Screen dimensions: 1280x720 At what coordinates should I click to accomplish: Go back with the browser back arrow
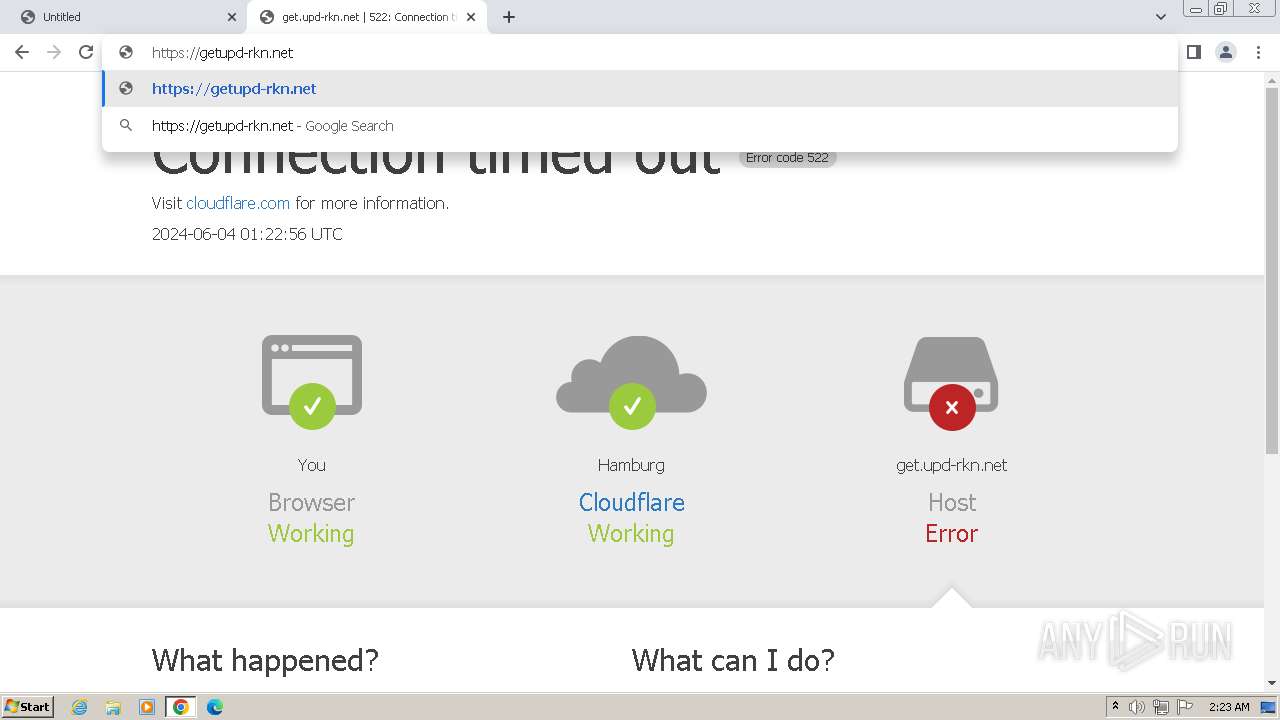click(x=22, y=52)
